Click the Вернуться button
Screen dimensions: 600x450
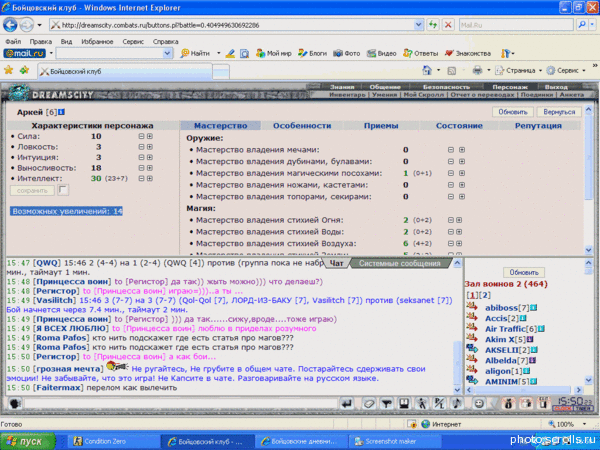[559, 112]
